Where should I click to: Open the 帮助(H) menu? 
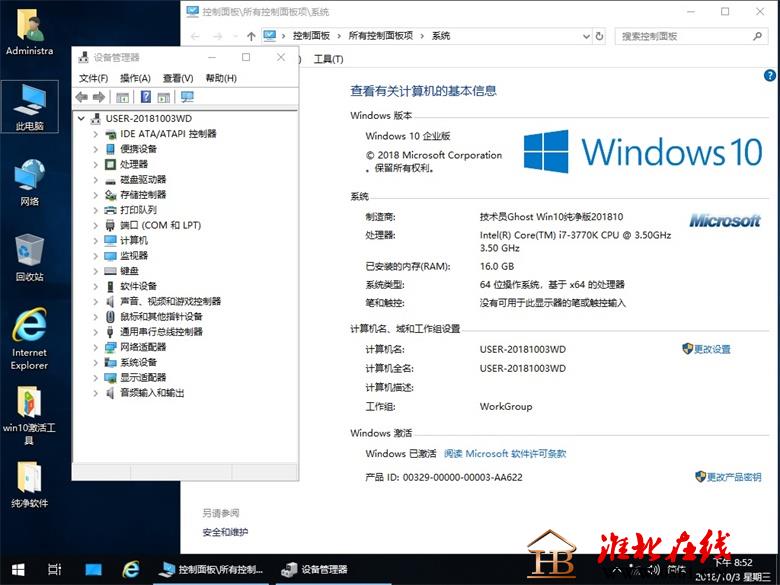(221, 78)
